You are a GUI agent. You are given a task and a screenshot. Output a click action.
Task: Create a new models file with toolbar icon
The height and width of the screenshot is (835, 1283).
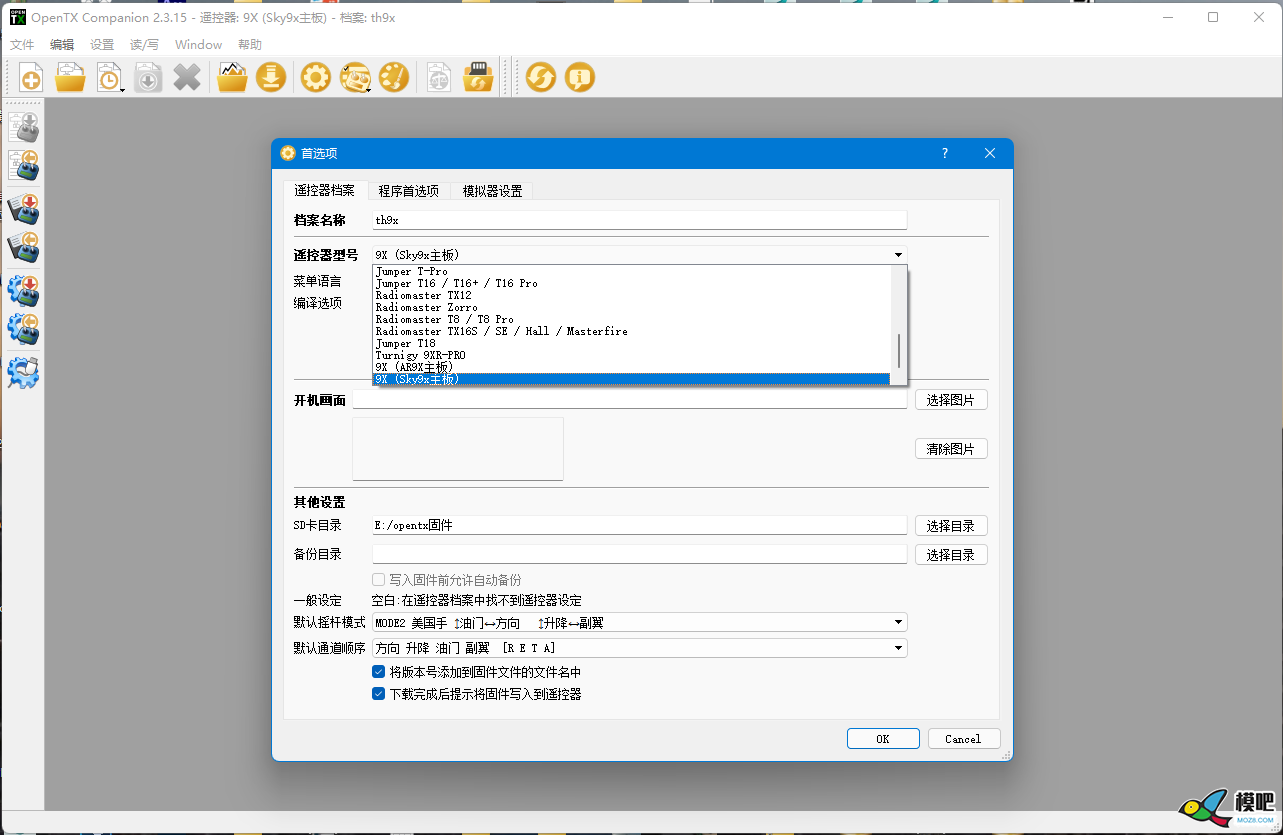coord(31,78)
